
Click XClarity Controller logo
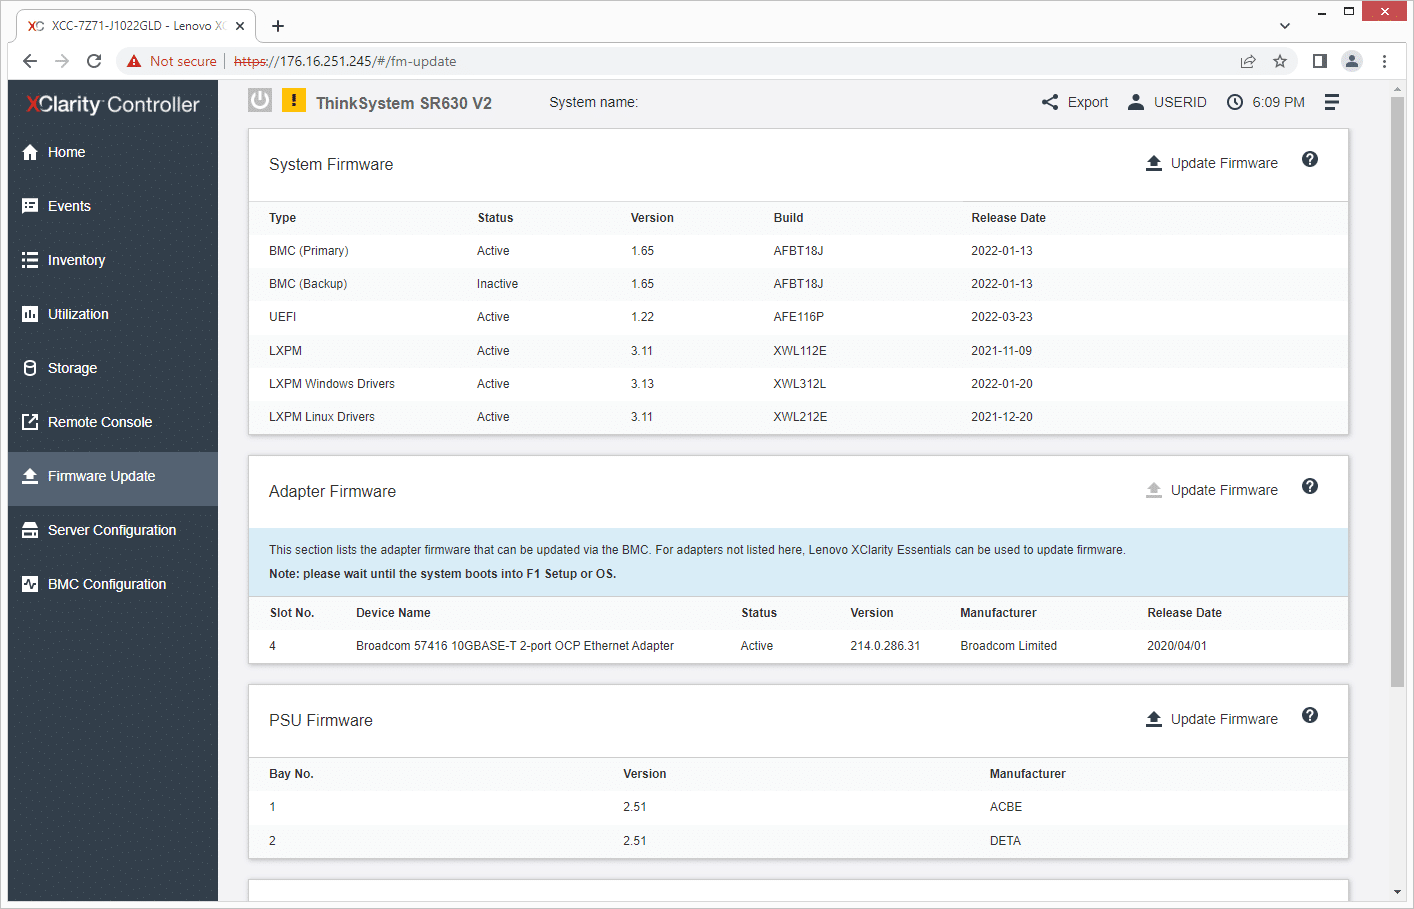113,104
